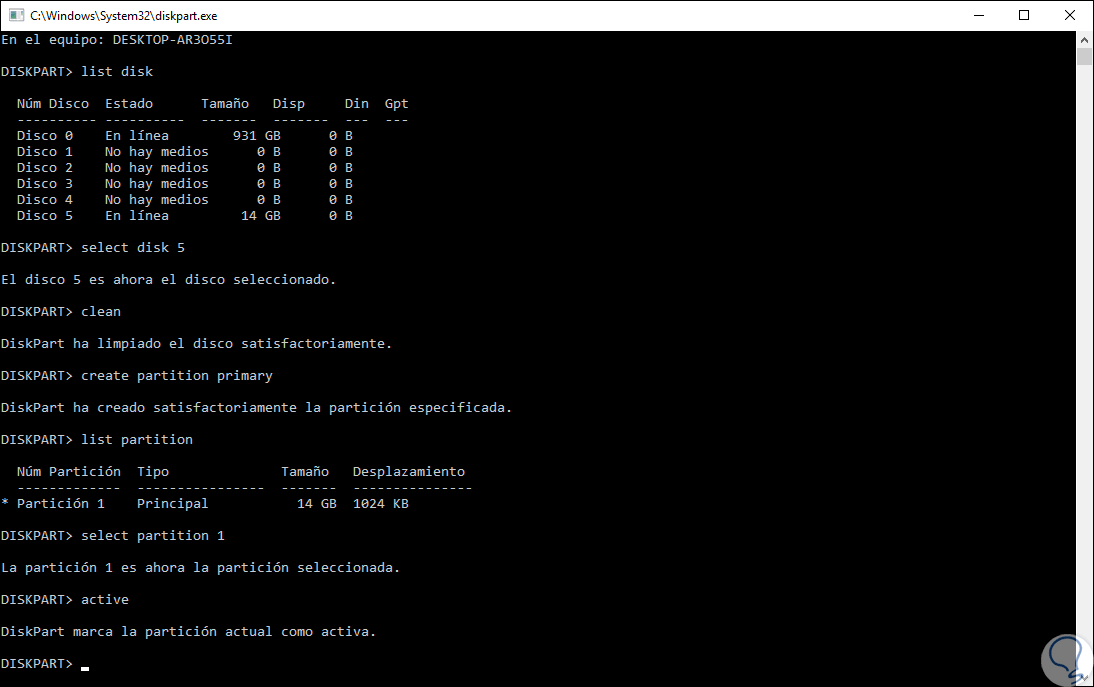Click 'No hay medios' status of Disco 1
This screenshot has width=1094, height=687.
click(x=156, y=152)
